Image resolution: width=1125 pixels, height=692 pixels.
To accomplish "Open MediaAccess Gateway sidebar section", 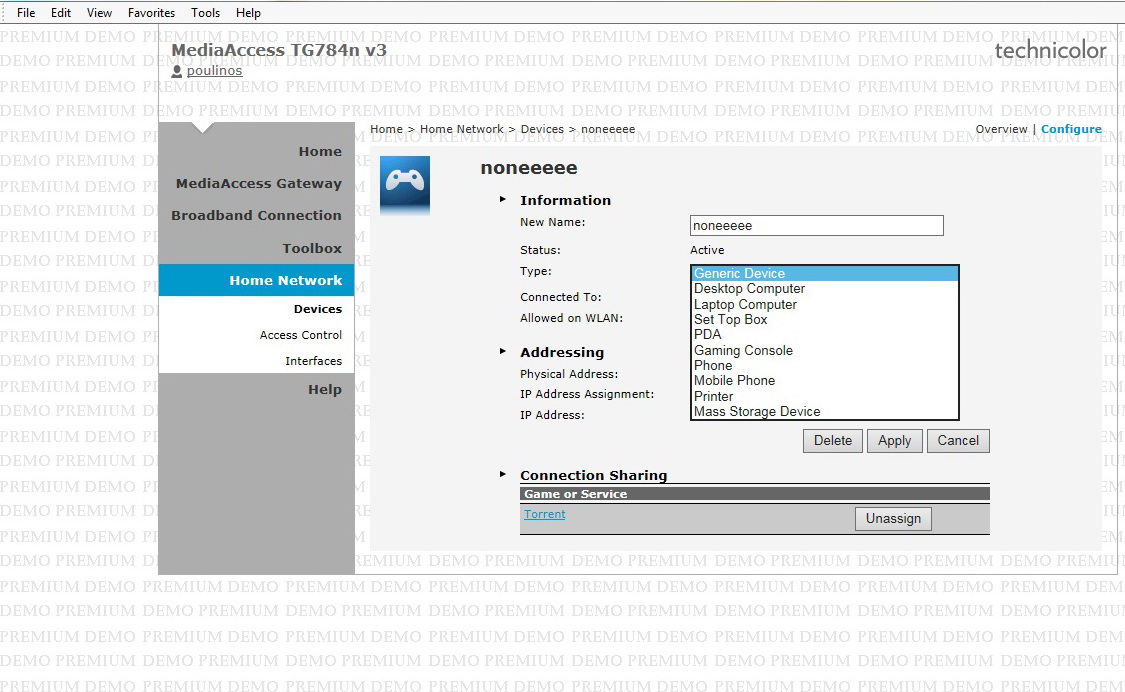I will (258, 184).
